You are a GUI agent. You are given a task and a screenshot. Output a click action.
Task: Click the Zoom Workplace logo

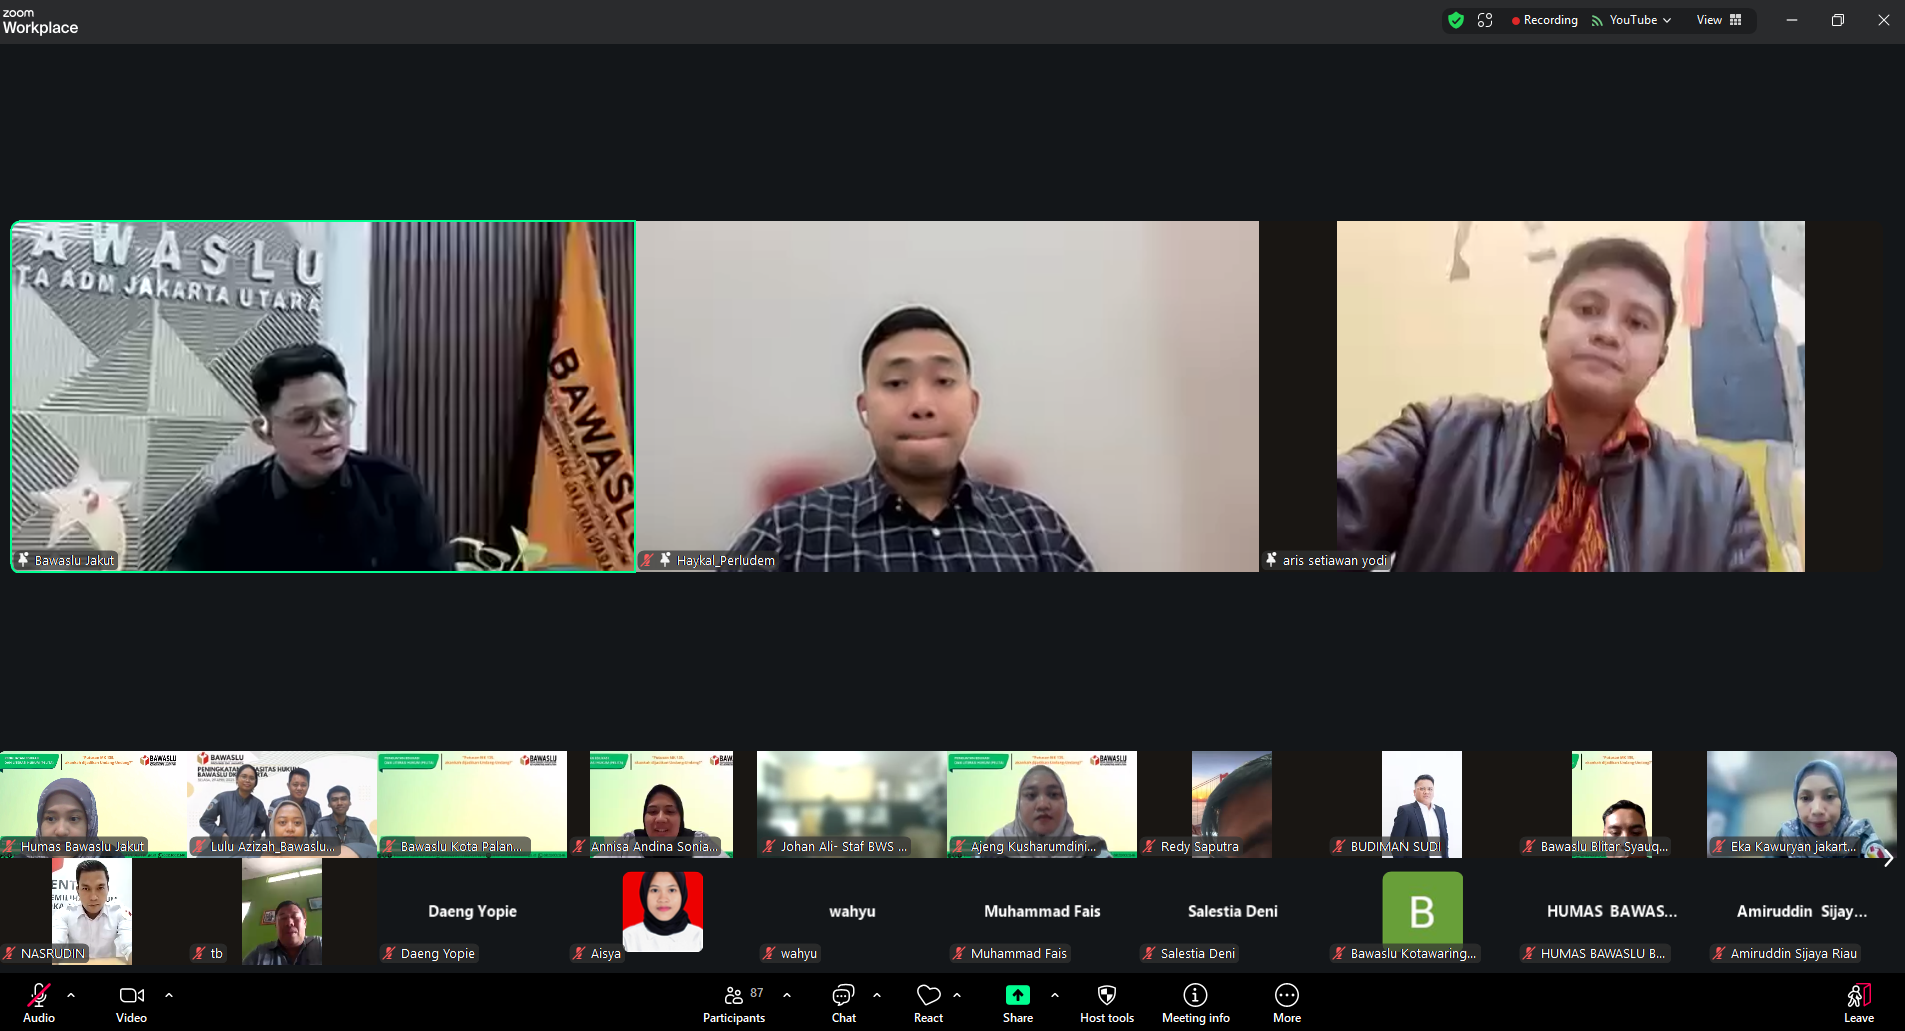tap(40, 21)
